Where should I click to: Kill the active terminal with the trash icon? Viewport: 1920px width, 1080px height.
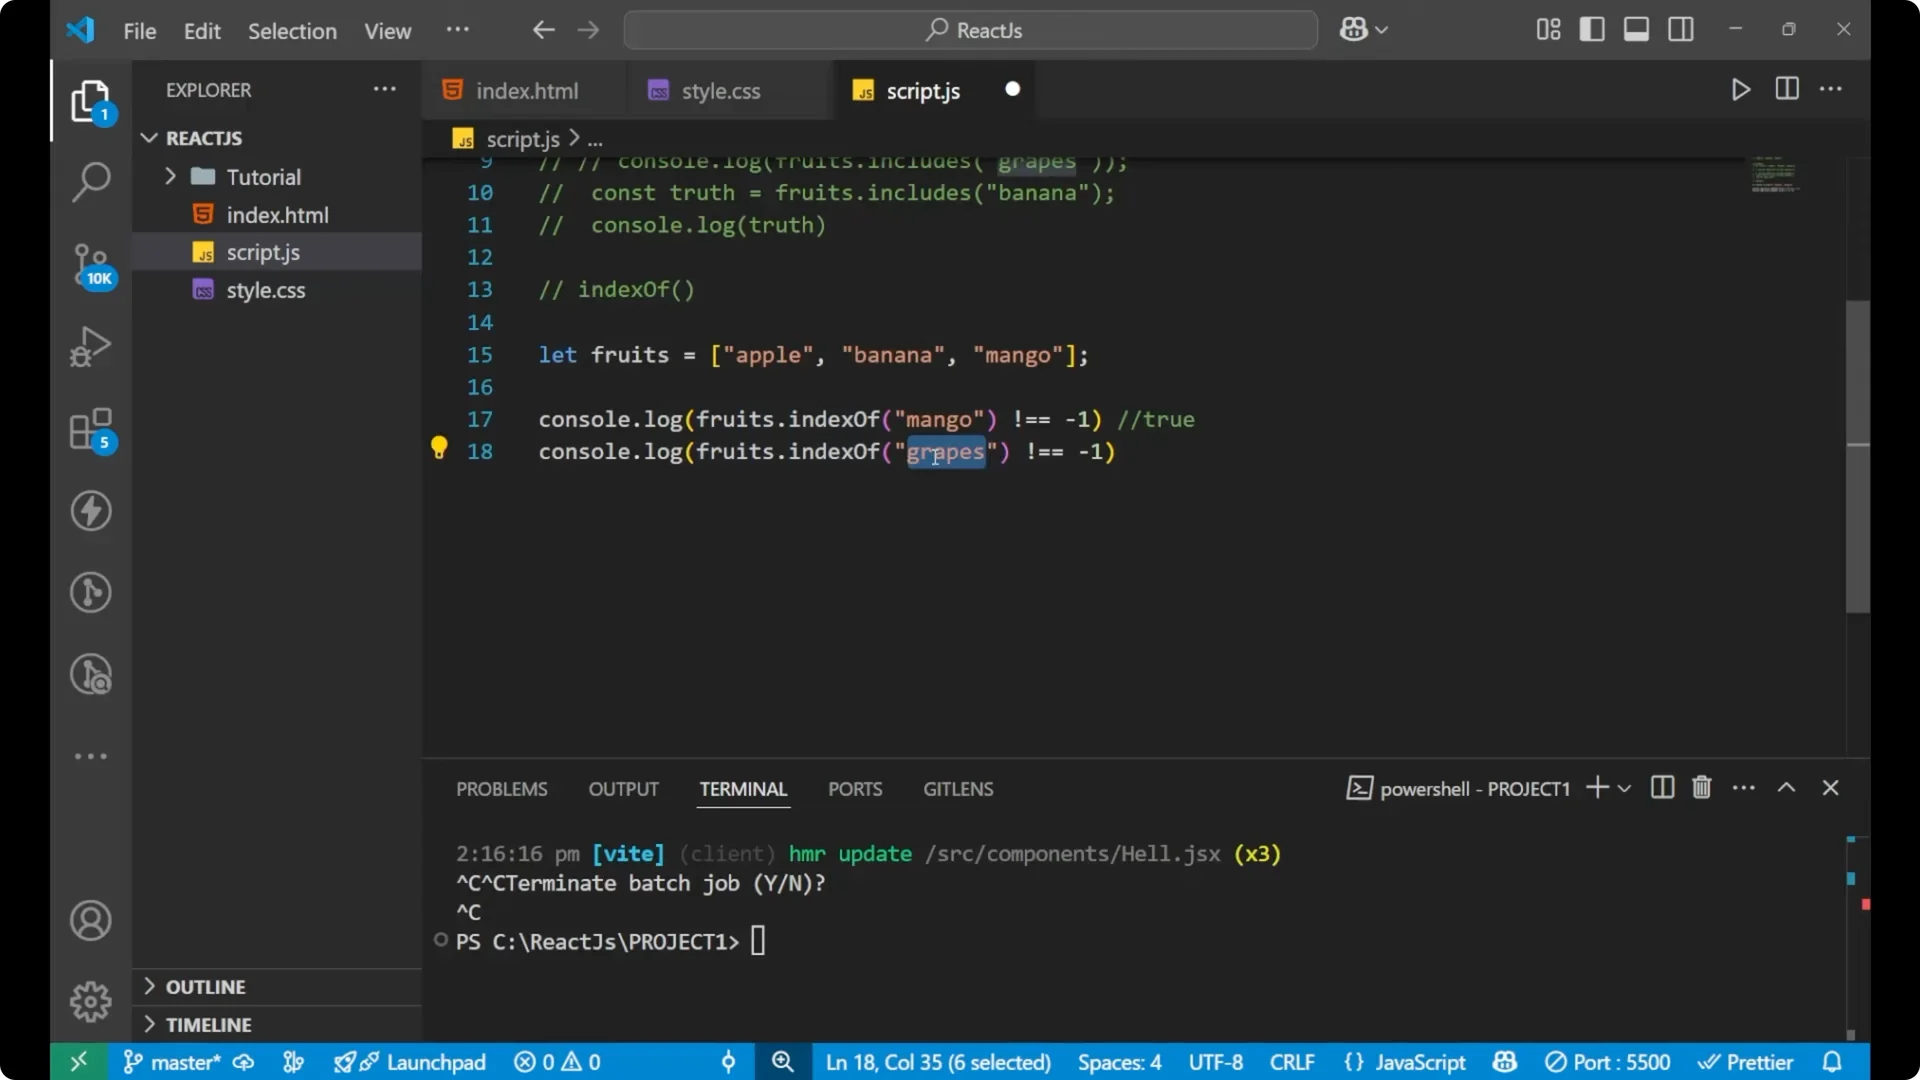point(1701,788)
